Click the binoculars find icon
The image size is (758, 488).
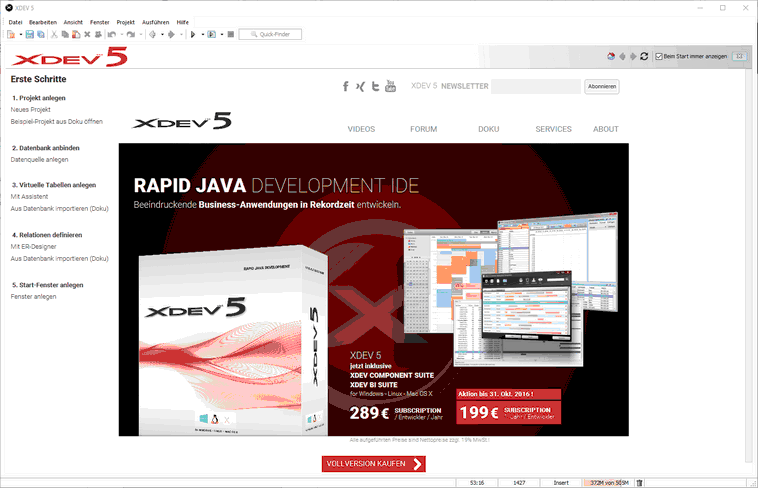click(x=98, y=34)
